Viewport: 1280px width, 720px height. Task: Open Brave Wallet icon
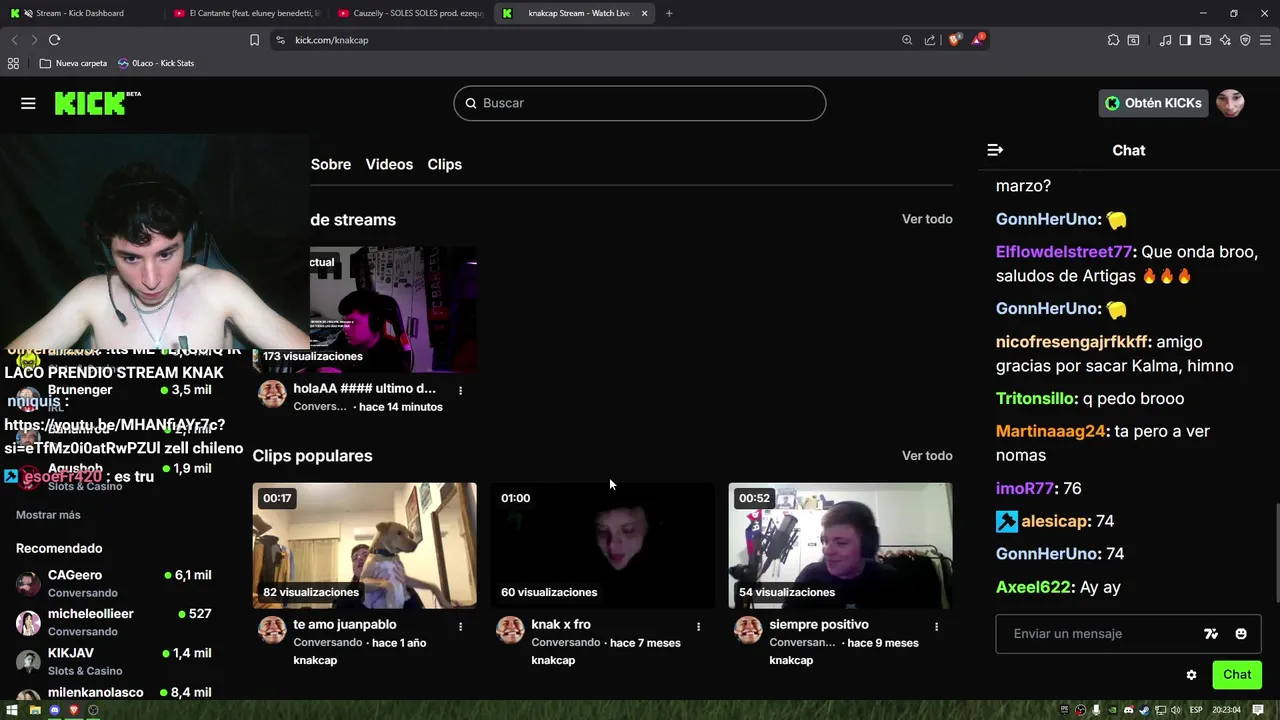pos(1205,40)
